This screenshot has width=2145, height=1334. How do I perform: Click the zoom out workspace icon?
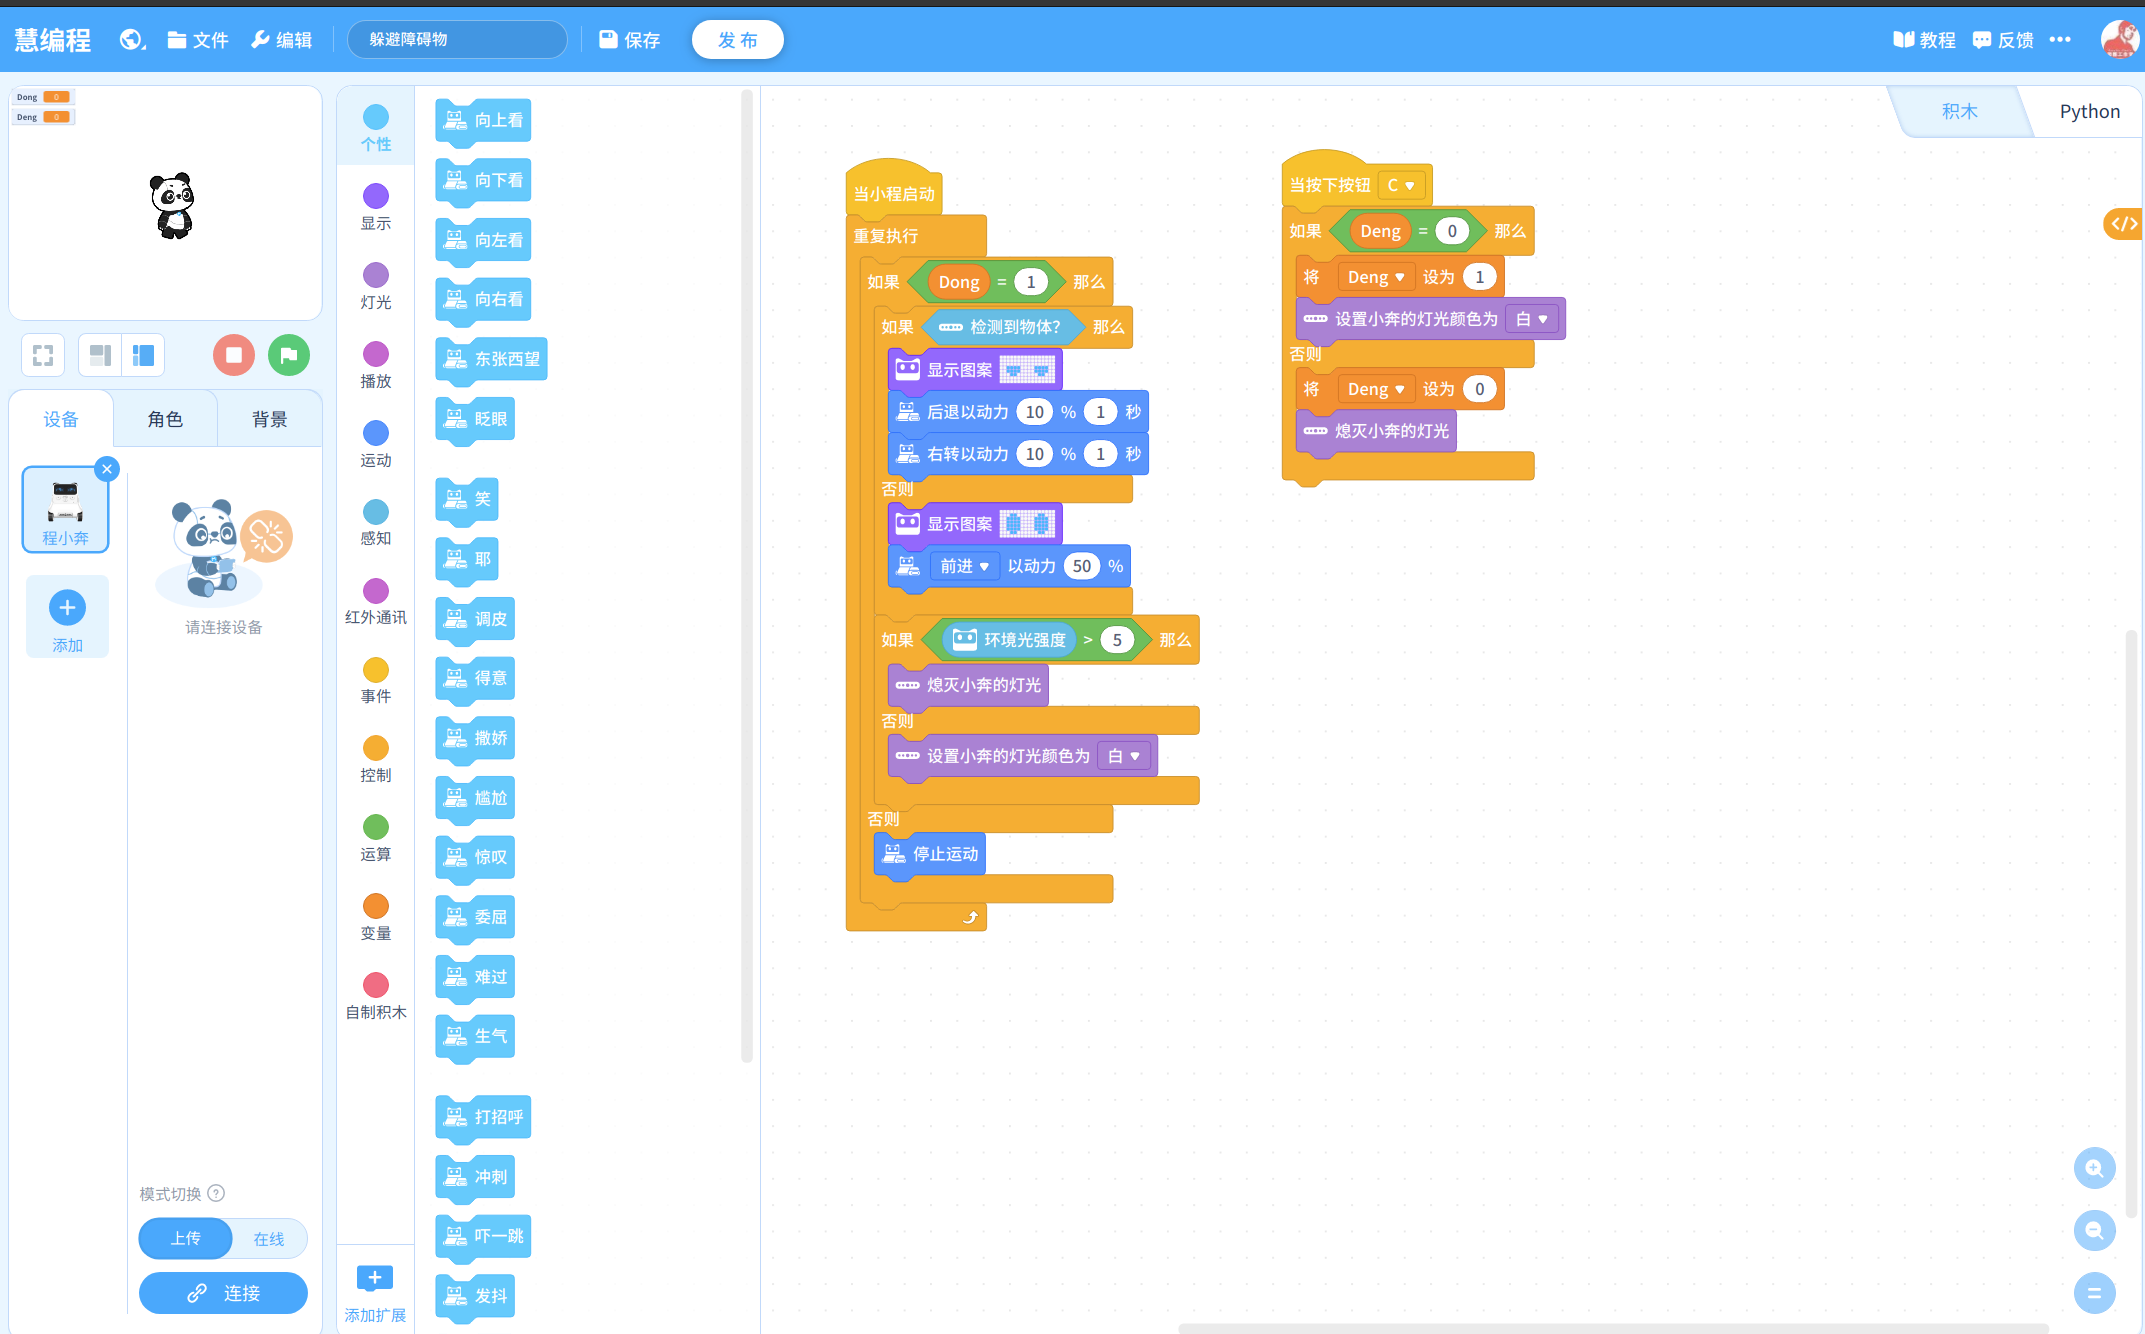click(2094, 1230)
